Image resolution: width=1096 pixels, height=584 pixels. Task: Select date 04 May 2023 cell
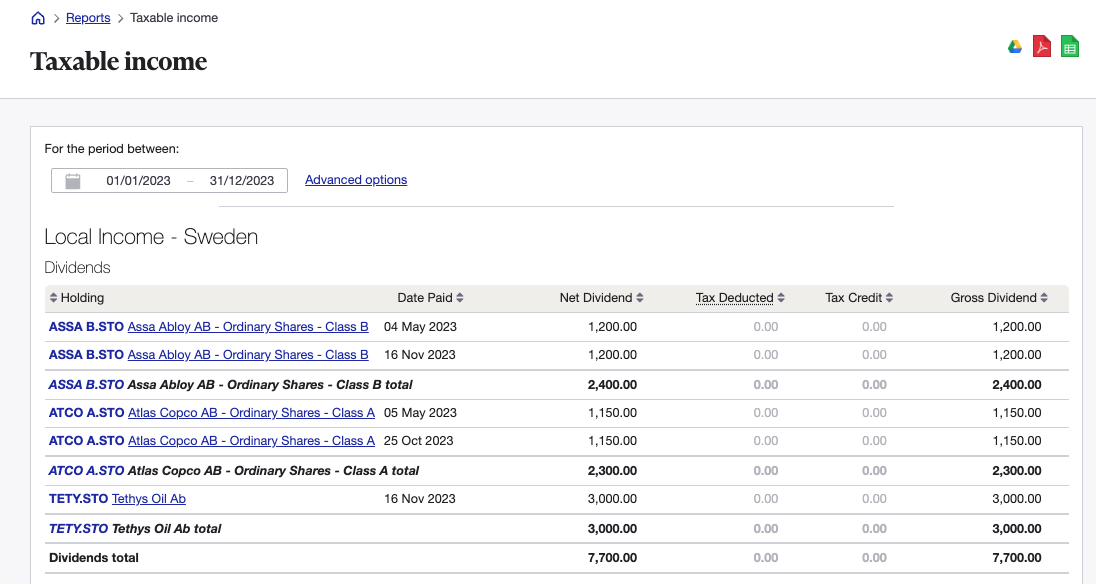[x=420, y=327]
